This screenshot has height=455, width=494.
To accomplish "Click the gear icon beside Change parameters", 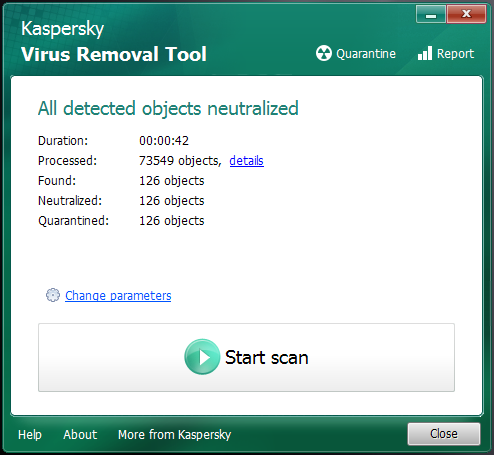I will (53, 295).
